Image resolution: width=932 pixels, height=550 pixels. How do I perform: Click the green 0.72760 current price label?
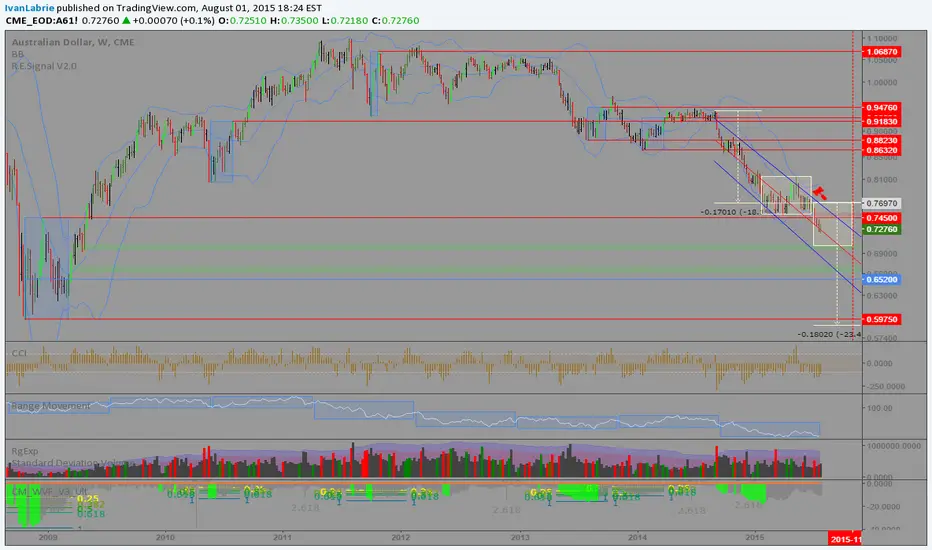882,229
